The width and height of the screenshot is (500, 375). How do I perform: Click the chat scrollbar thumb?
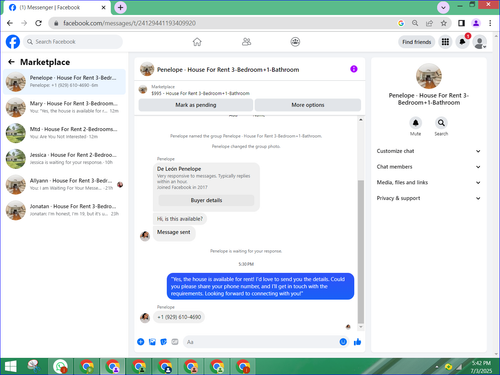point(361,252)
